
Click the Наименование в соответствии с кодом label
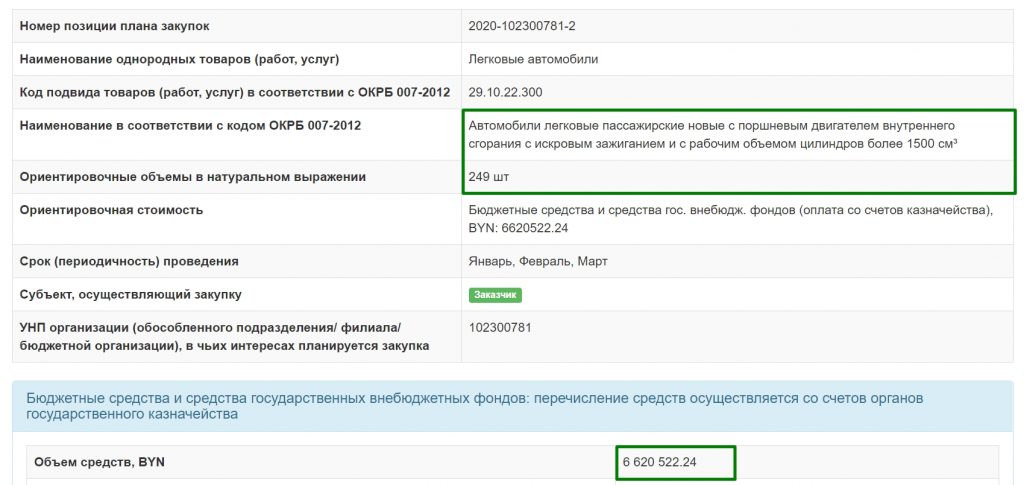coord(190,125)
